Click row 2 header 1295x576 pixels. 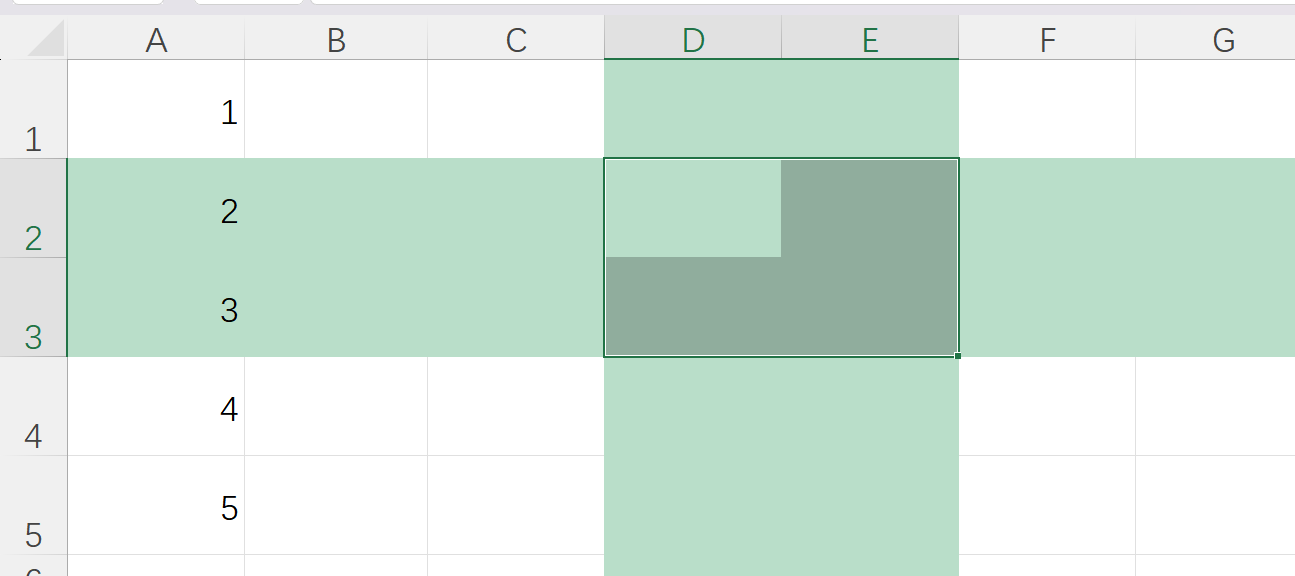(33, 208)
